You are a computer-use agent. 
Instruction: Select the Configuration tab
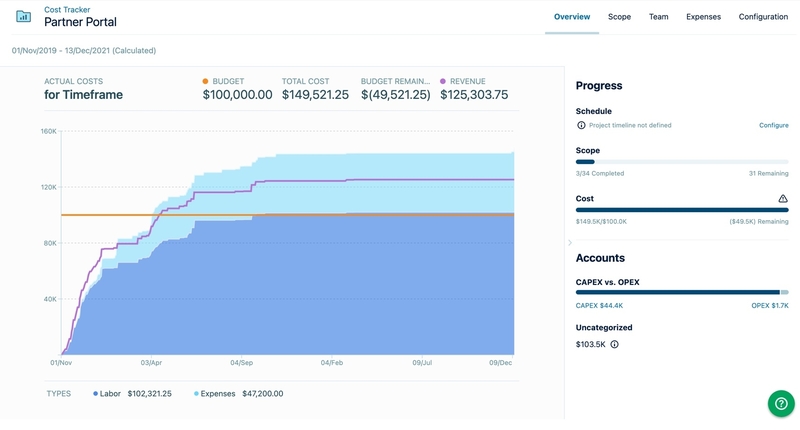coord(763,17)
